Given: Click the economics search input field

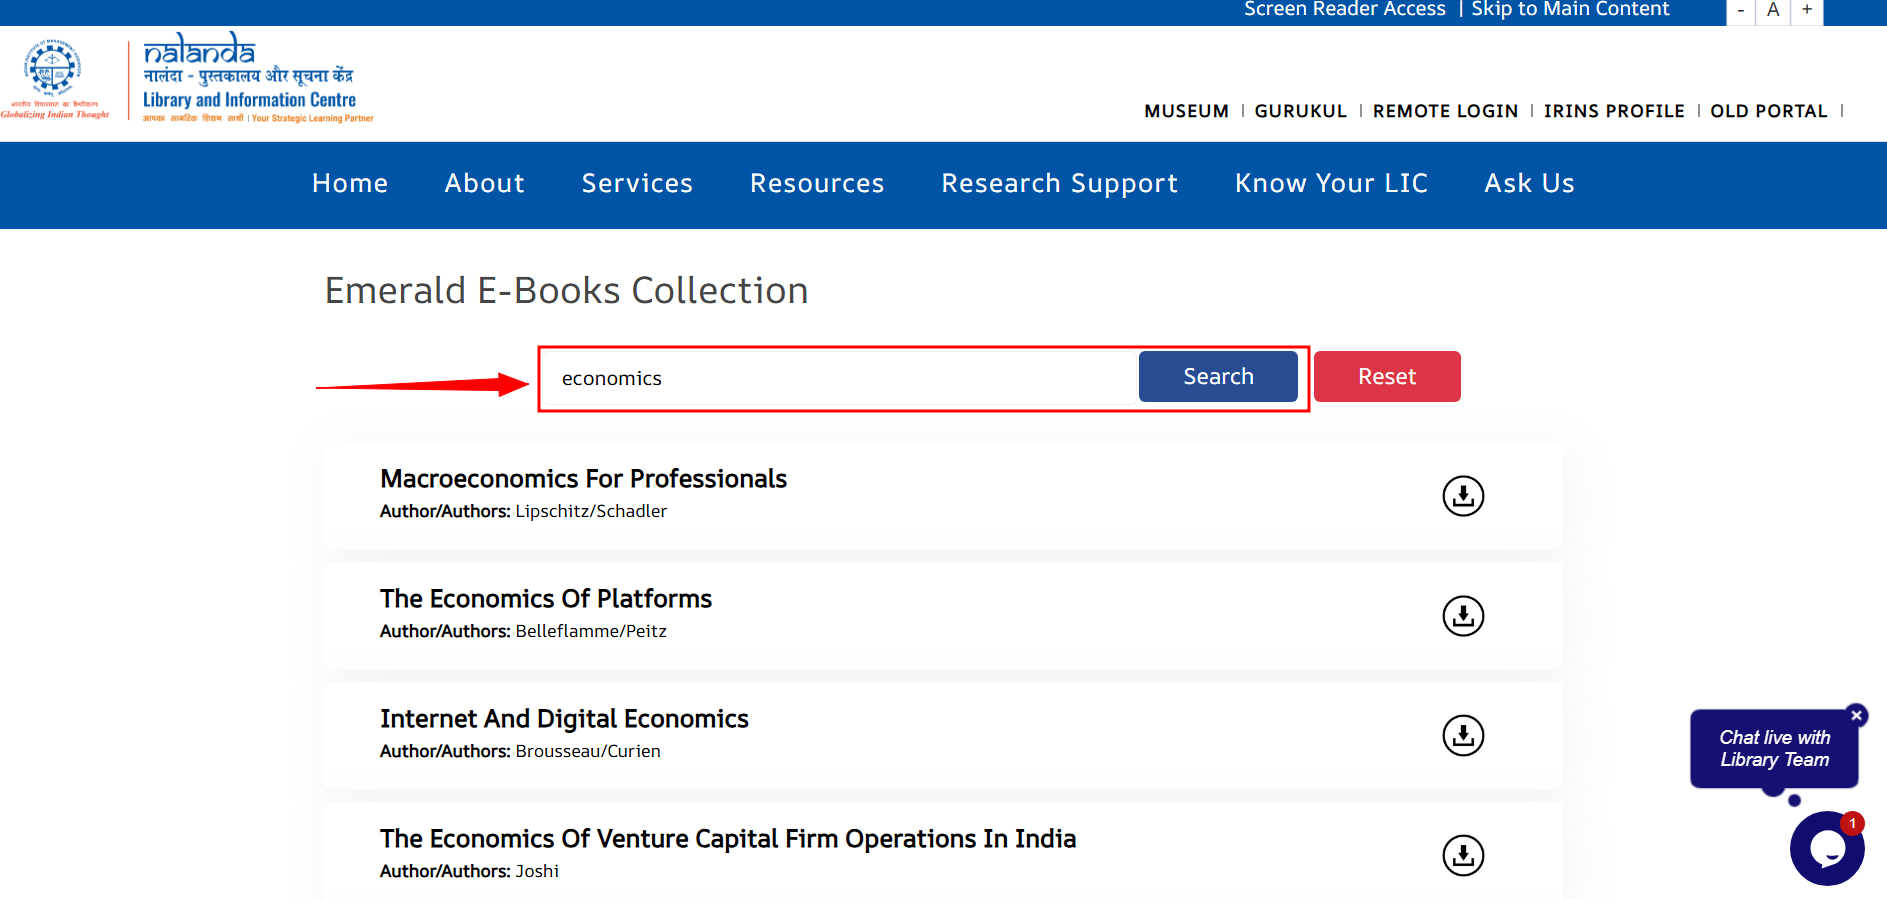Looking at the screenshot, I should [840, 379].
